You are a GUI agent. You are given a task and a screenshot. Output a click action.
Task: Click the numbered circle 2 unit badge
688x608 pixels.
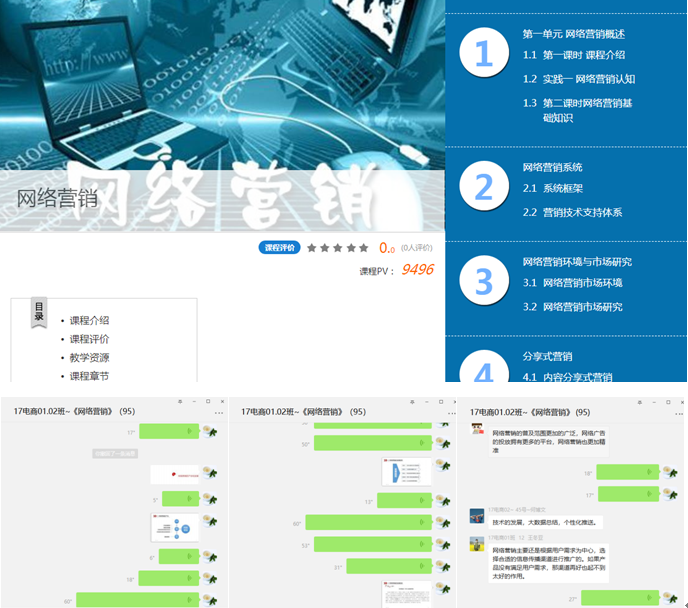point(484,187)
